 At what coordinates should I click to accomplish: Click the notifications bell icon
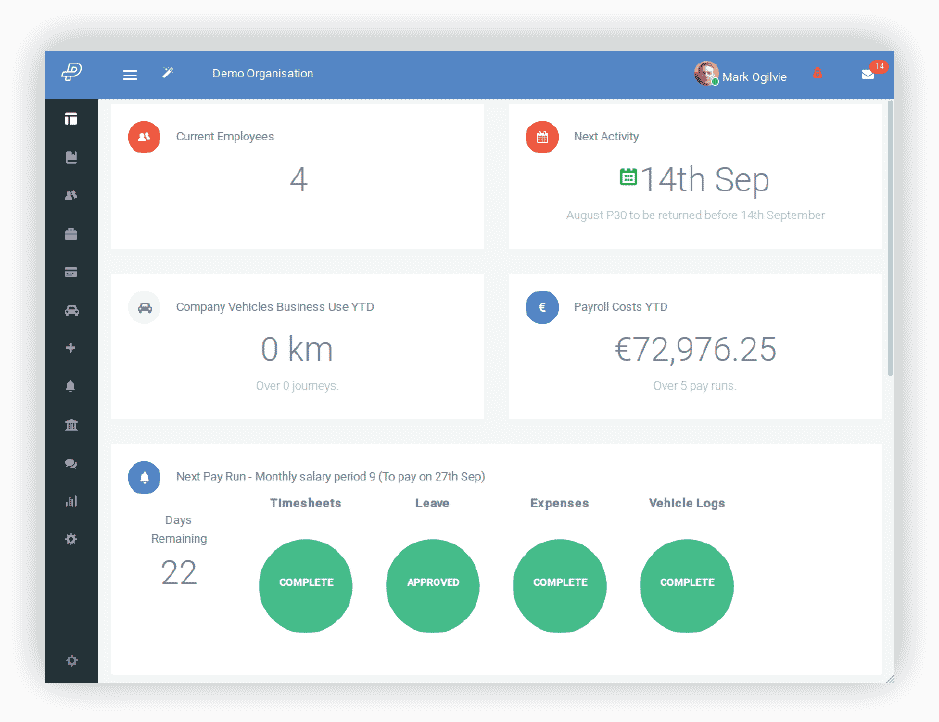[x=71, y=385]
